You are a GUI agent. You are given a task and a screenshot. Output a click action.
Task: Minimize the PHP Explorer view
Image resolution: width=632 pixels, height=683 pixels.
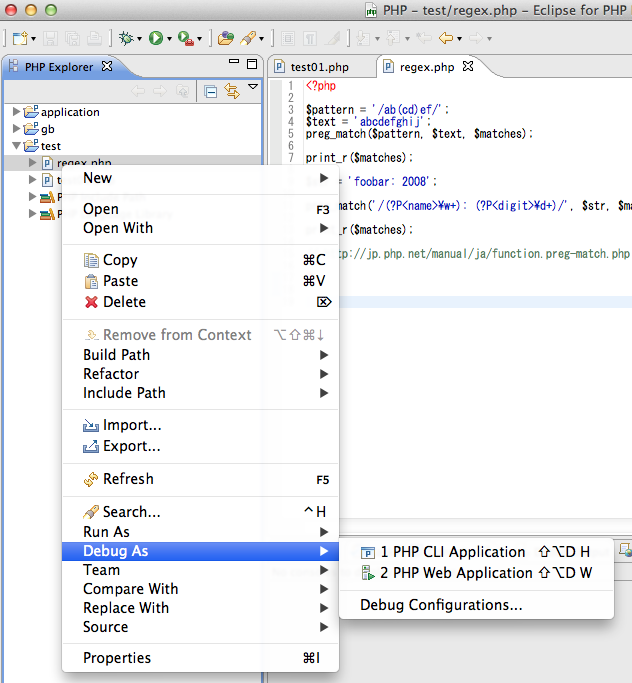(x=234, y=61)
